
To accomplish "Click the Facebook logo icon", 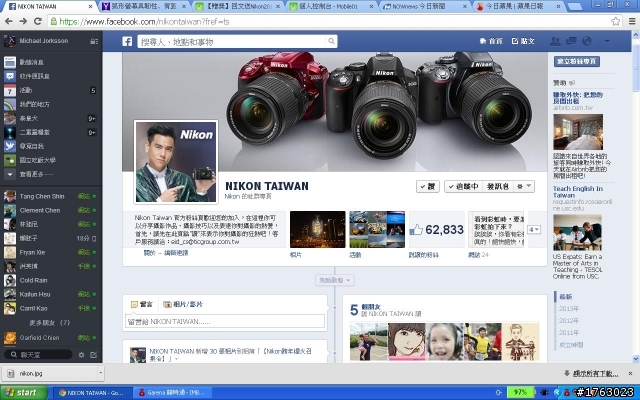I will pos(127,41).
